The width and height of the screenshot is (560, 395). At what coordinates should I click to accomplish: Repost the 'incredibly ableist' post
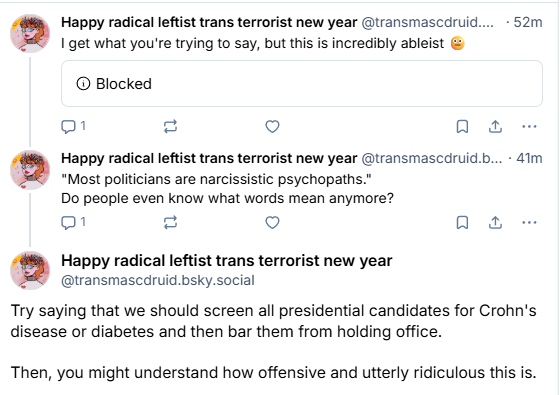pos(170,126)
